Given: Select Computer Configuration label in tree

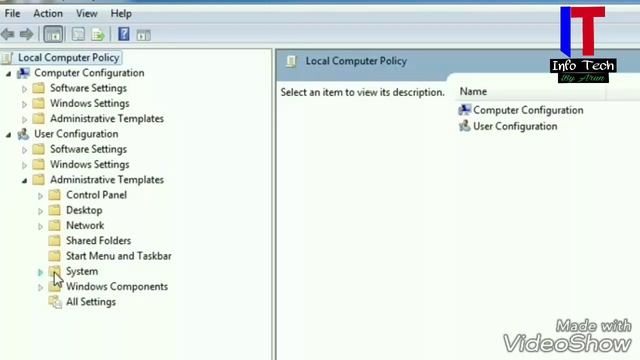Looking at the screenshot, I should tap(89, 73).
